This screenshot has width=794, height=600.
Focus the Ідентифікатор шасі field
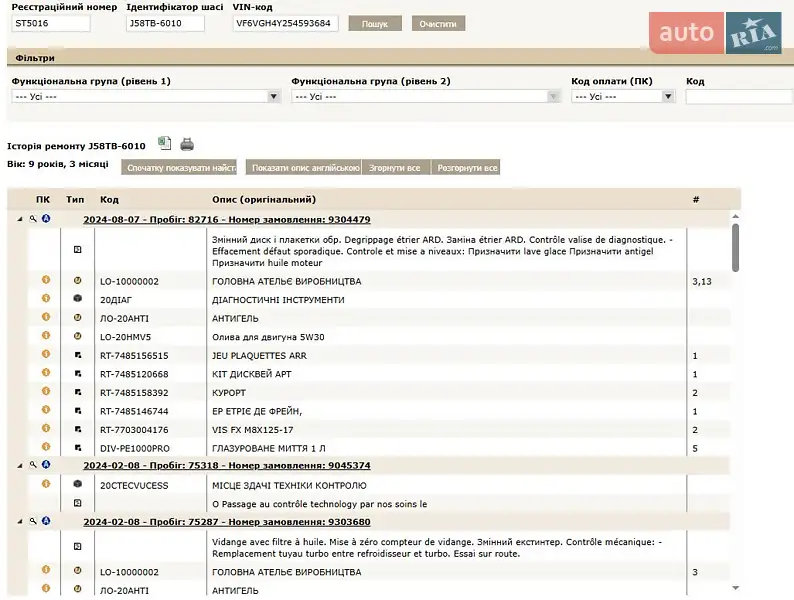click(x=165, y=23)
